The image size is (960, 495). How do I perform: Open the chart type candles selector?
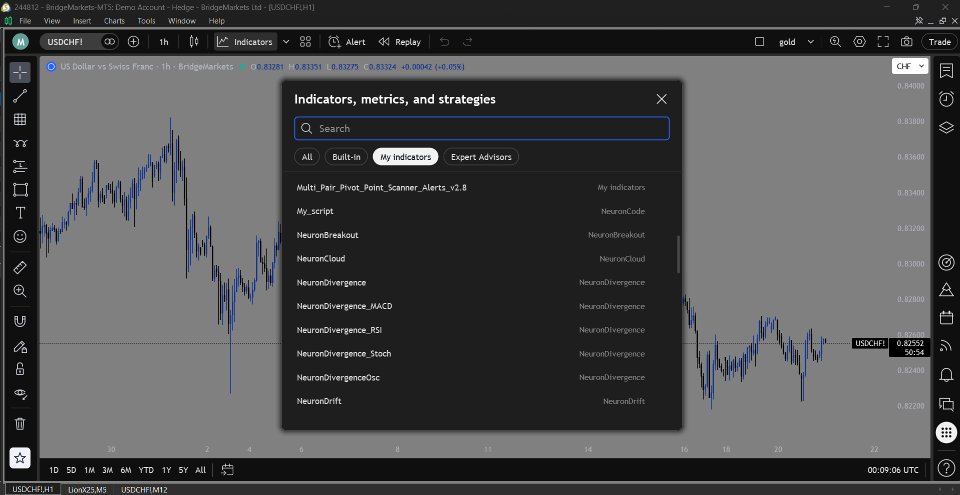pos(194,42)
